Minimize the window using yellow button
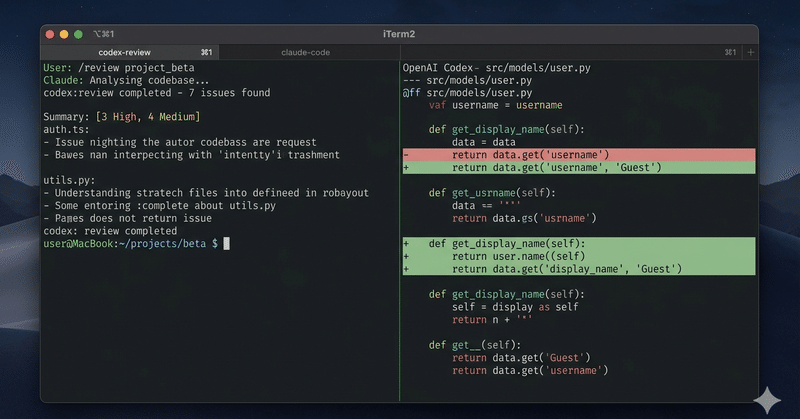Image resolution: width=800 pixels, height=419 pixels. (64, 34)
